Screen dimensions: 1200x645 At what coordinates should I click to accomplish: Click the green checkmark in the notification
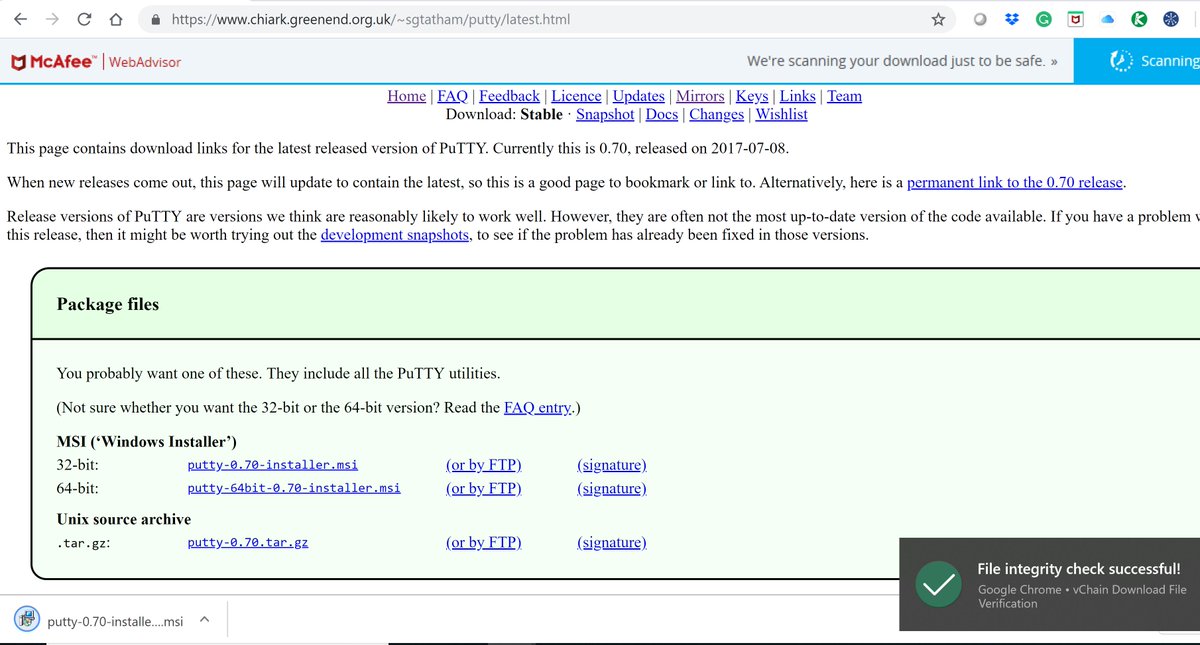click(939, 585)
